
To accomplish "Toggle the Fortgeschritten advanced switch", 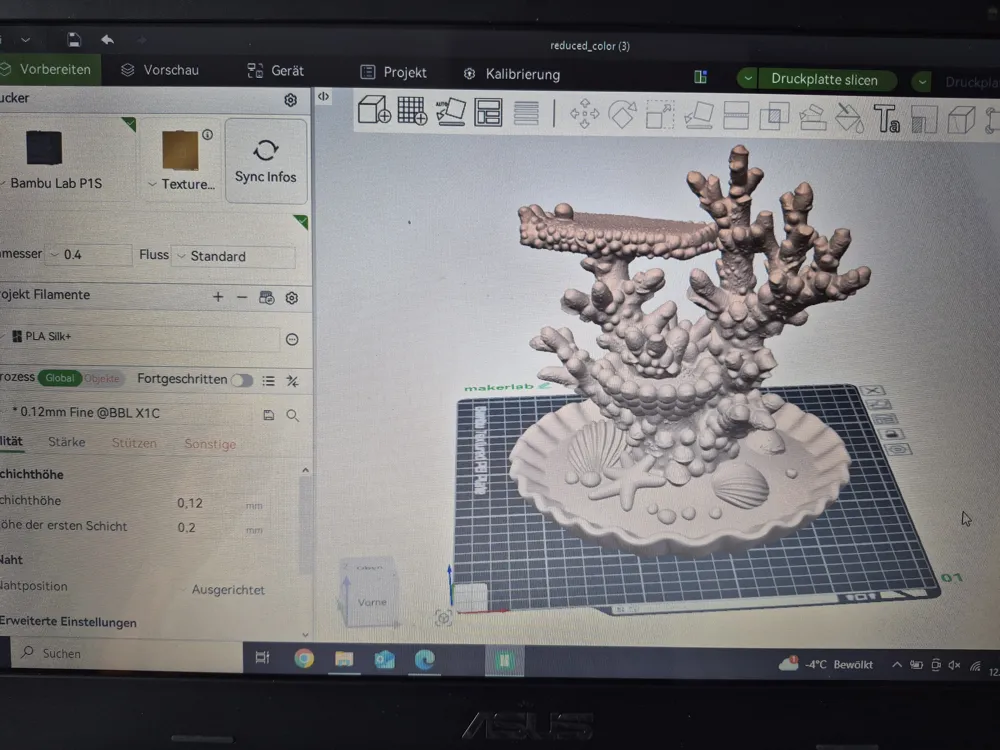I will coord(242,380).
